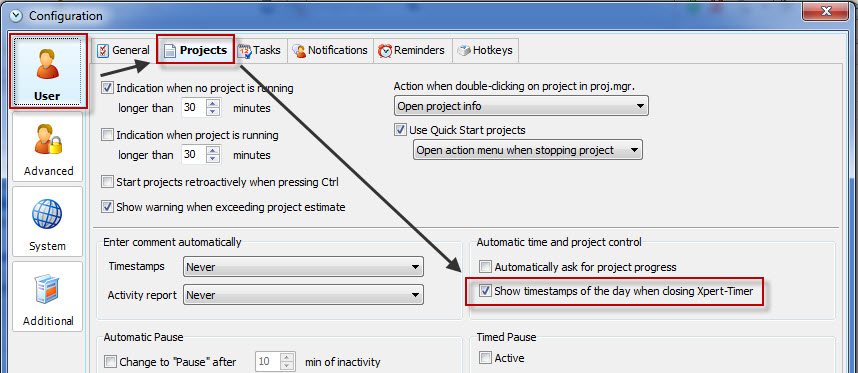This screenshot has width=858, height=373.
Task: Open the Hotkeys tab
Action: 485,50
